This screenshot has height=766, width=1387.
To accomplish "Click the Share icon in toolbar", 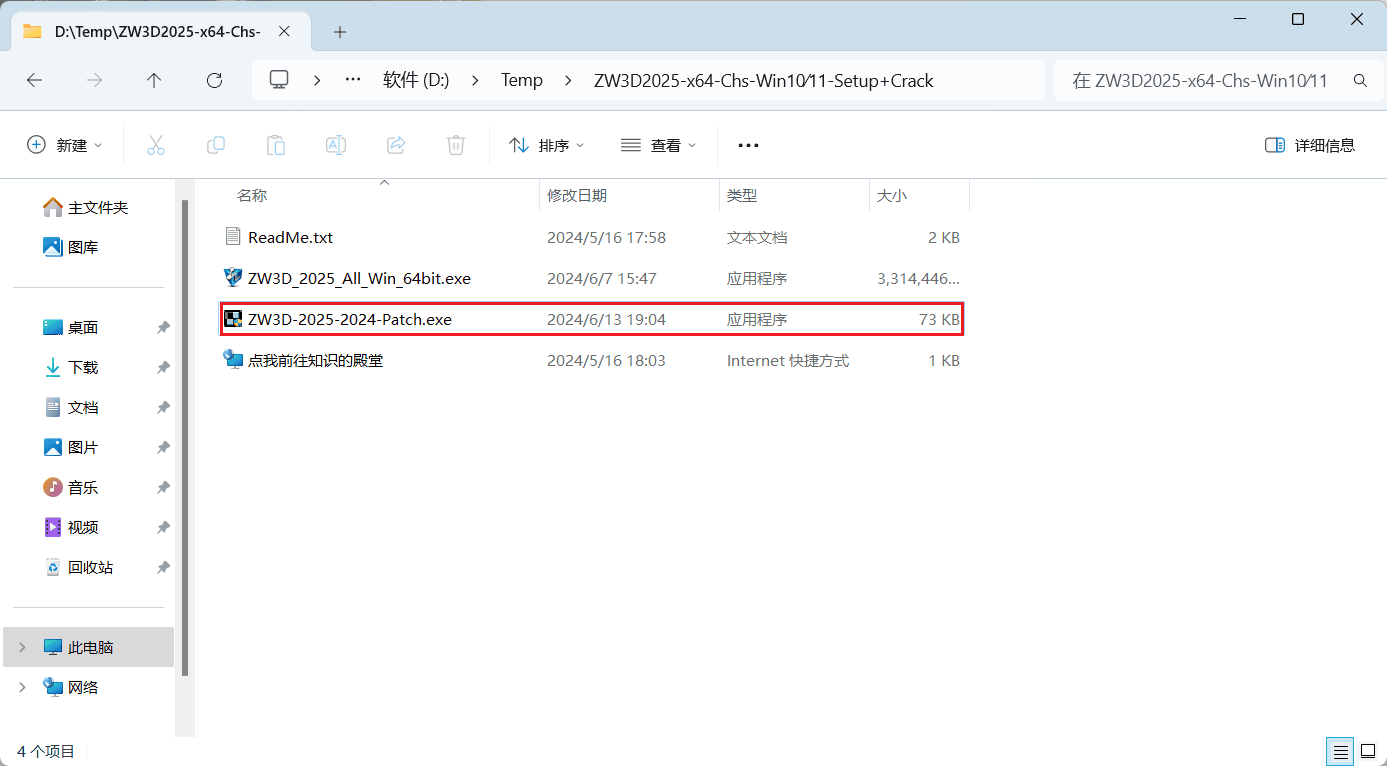I will [x=396, y=145].
